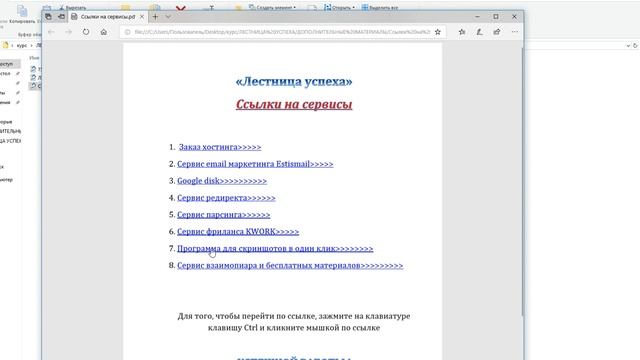Viewport: 640px width, 360px height.
Task: Click the Ссылки на сервисы heading
Action: pos(294,104)
